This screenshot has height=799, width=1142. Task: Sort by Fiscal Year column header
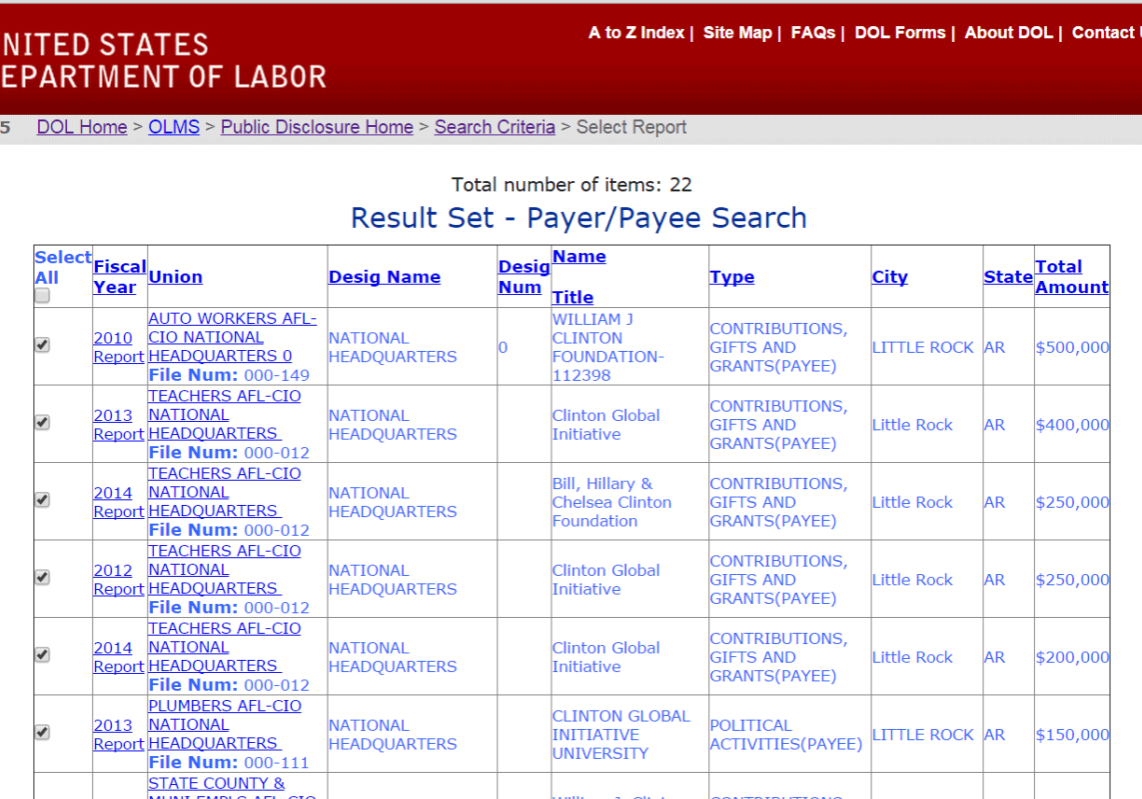119,277
